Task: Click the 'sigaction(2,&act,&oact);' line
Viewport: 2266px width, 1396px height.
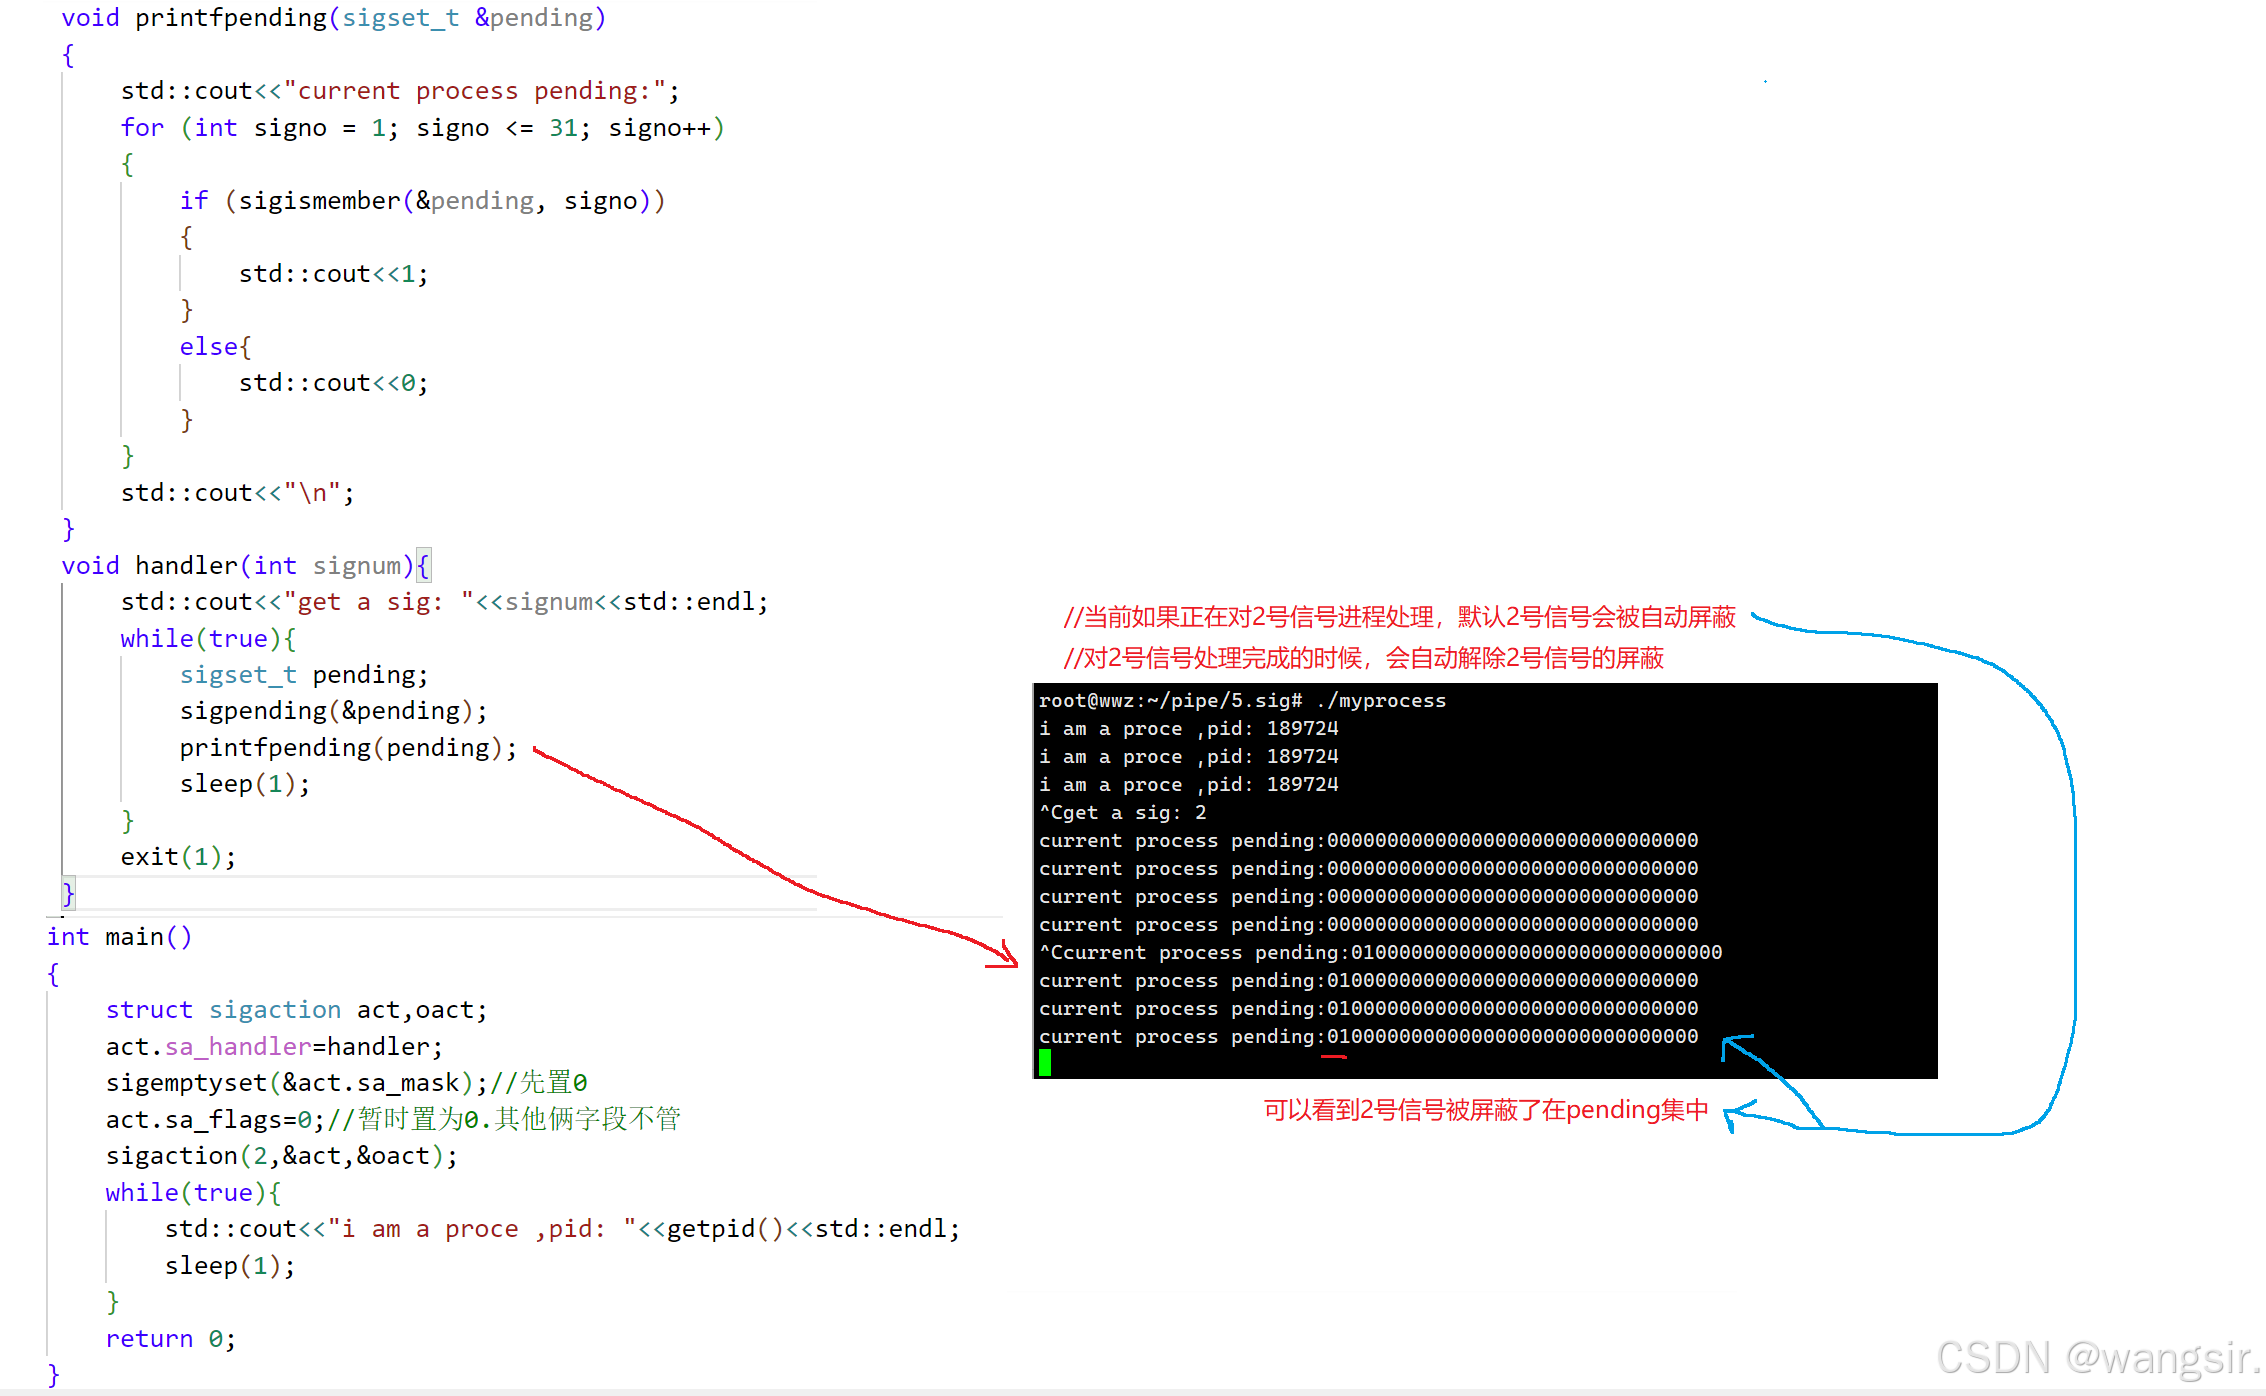Action: click(281, 1156)
